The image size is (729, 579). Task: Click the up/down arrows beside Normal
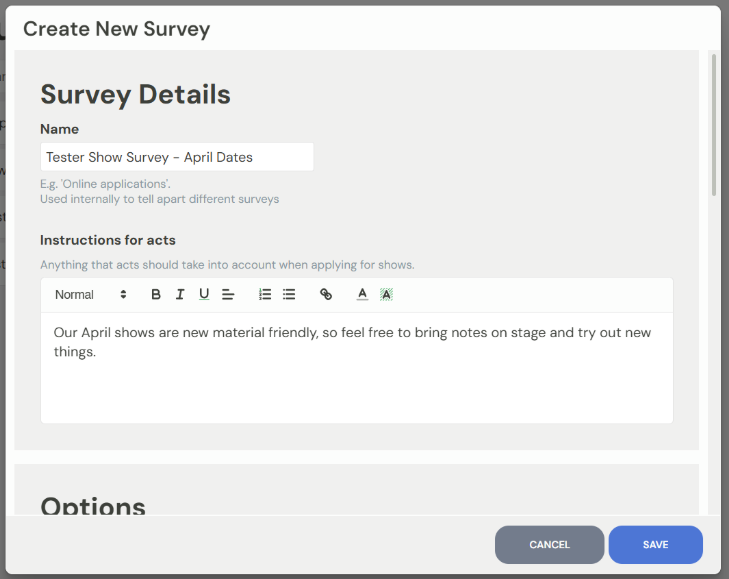(x=123, y=294)
